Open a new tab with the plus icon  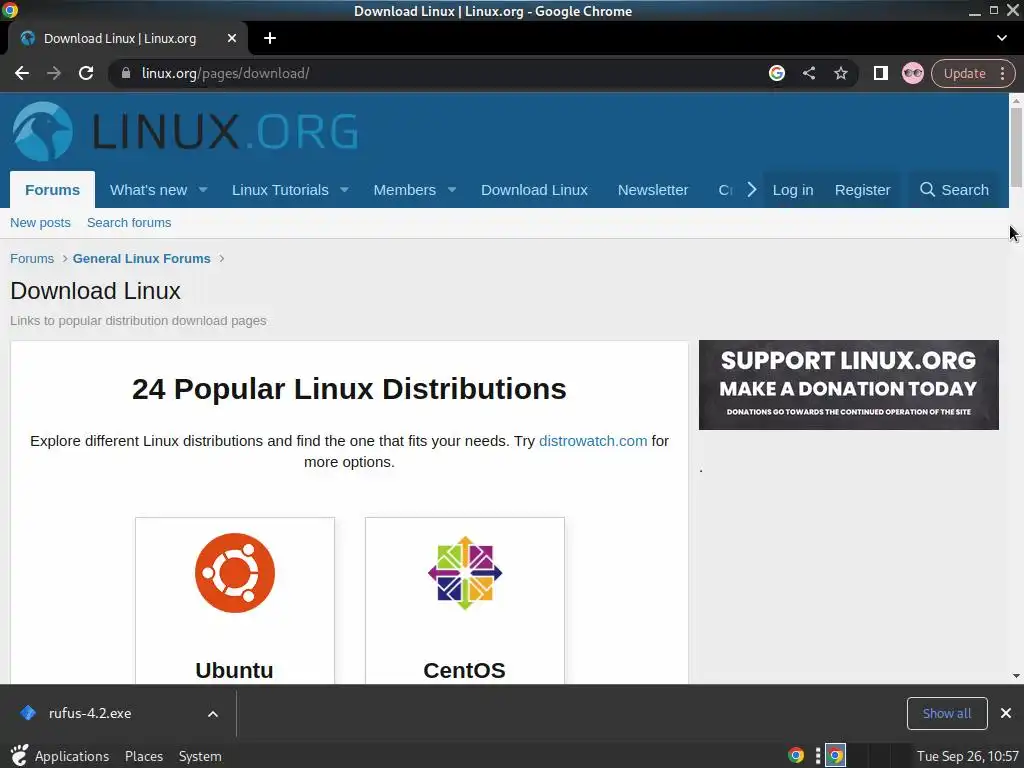[270, 39]
